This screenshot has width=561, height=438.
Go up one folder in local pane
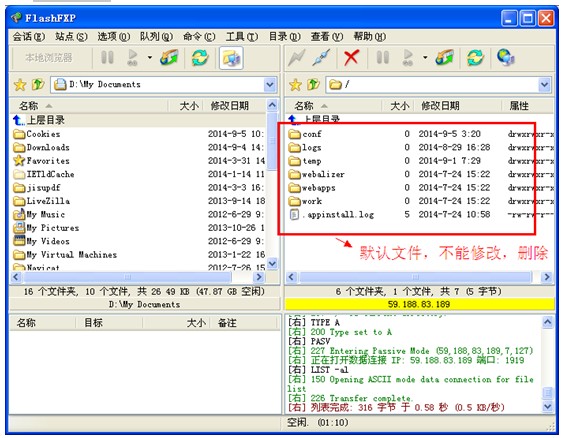[38, 84]
